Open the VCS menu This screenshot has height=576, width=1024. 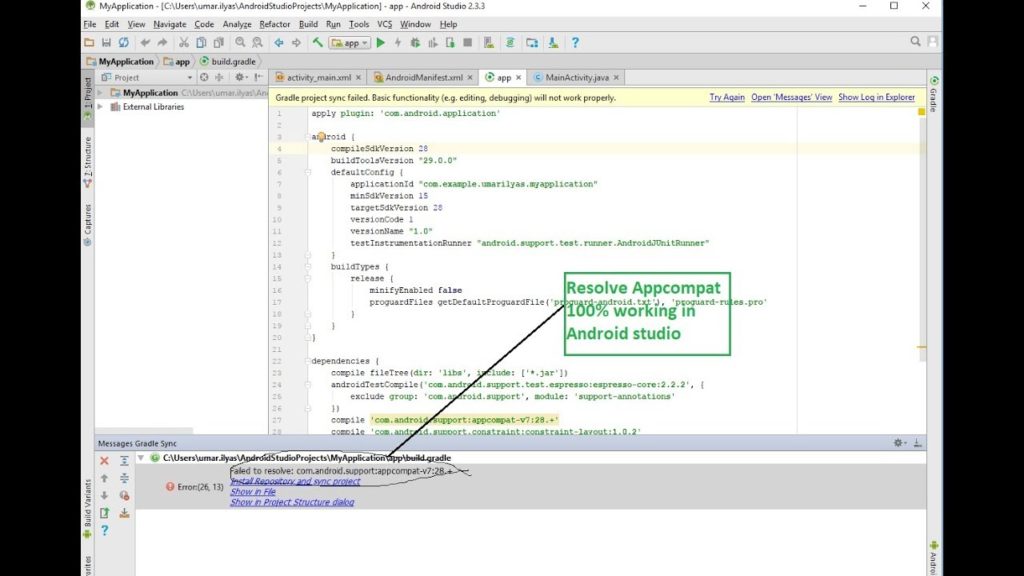[x=385, y=24]
